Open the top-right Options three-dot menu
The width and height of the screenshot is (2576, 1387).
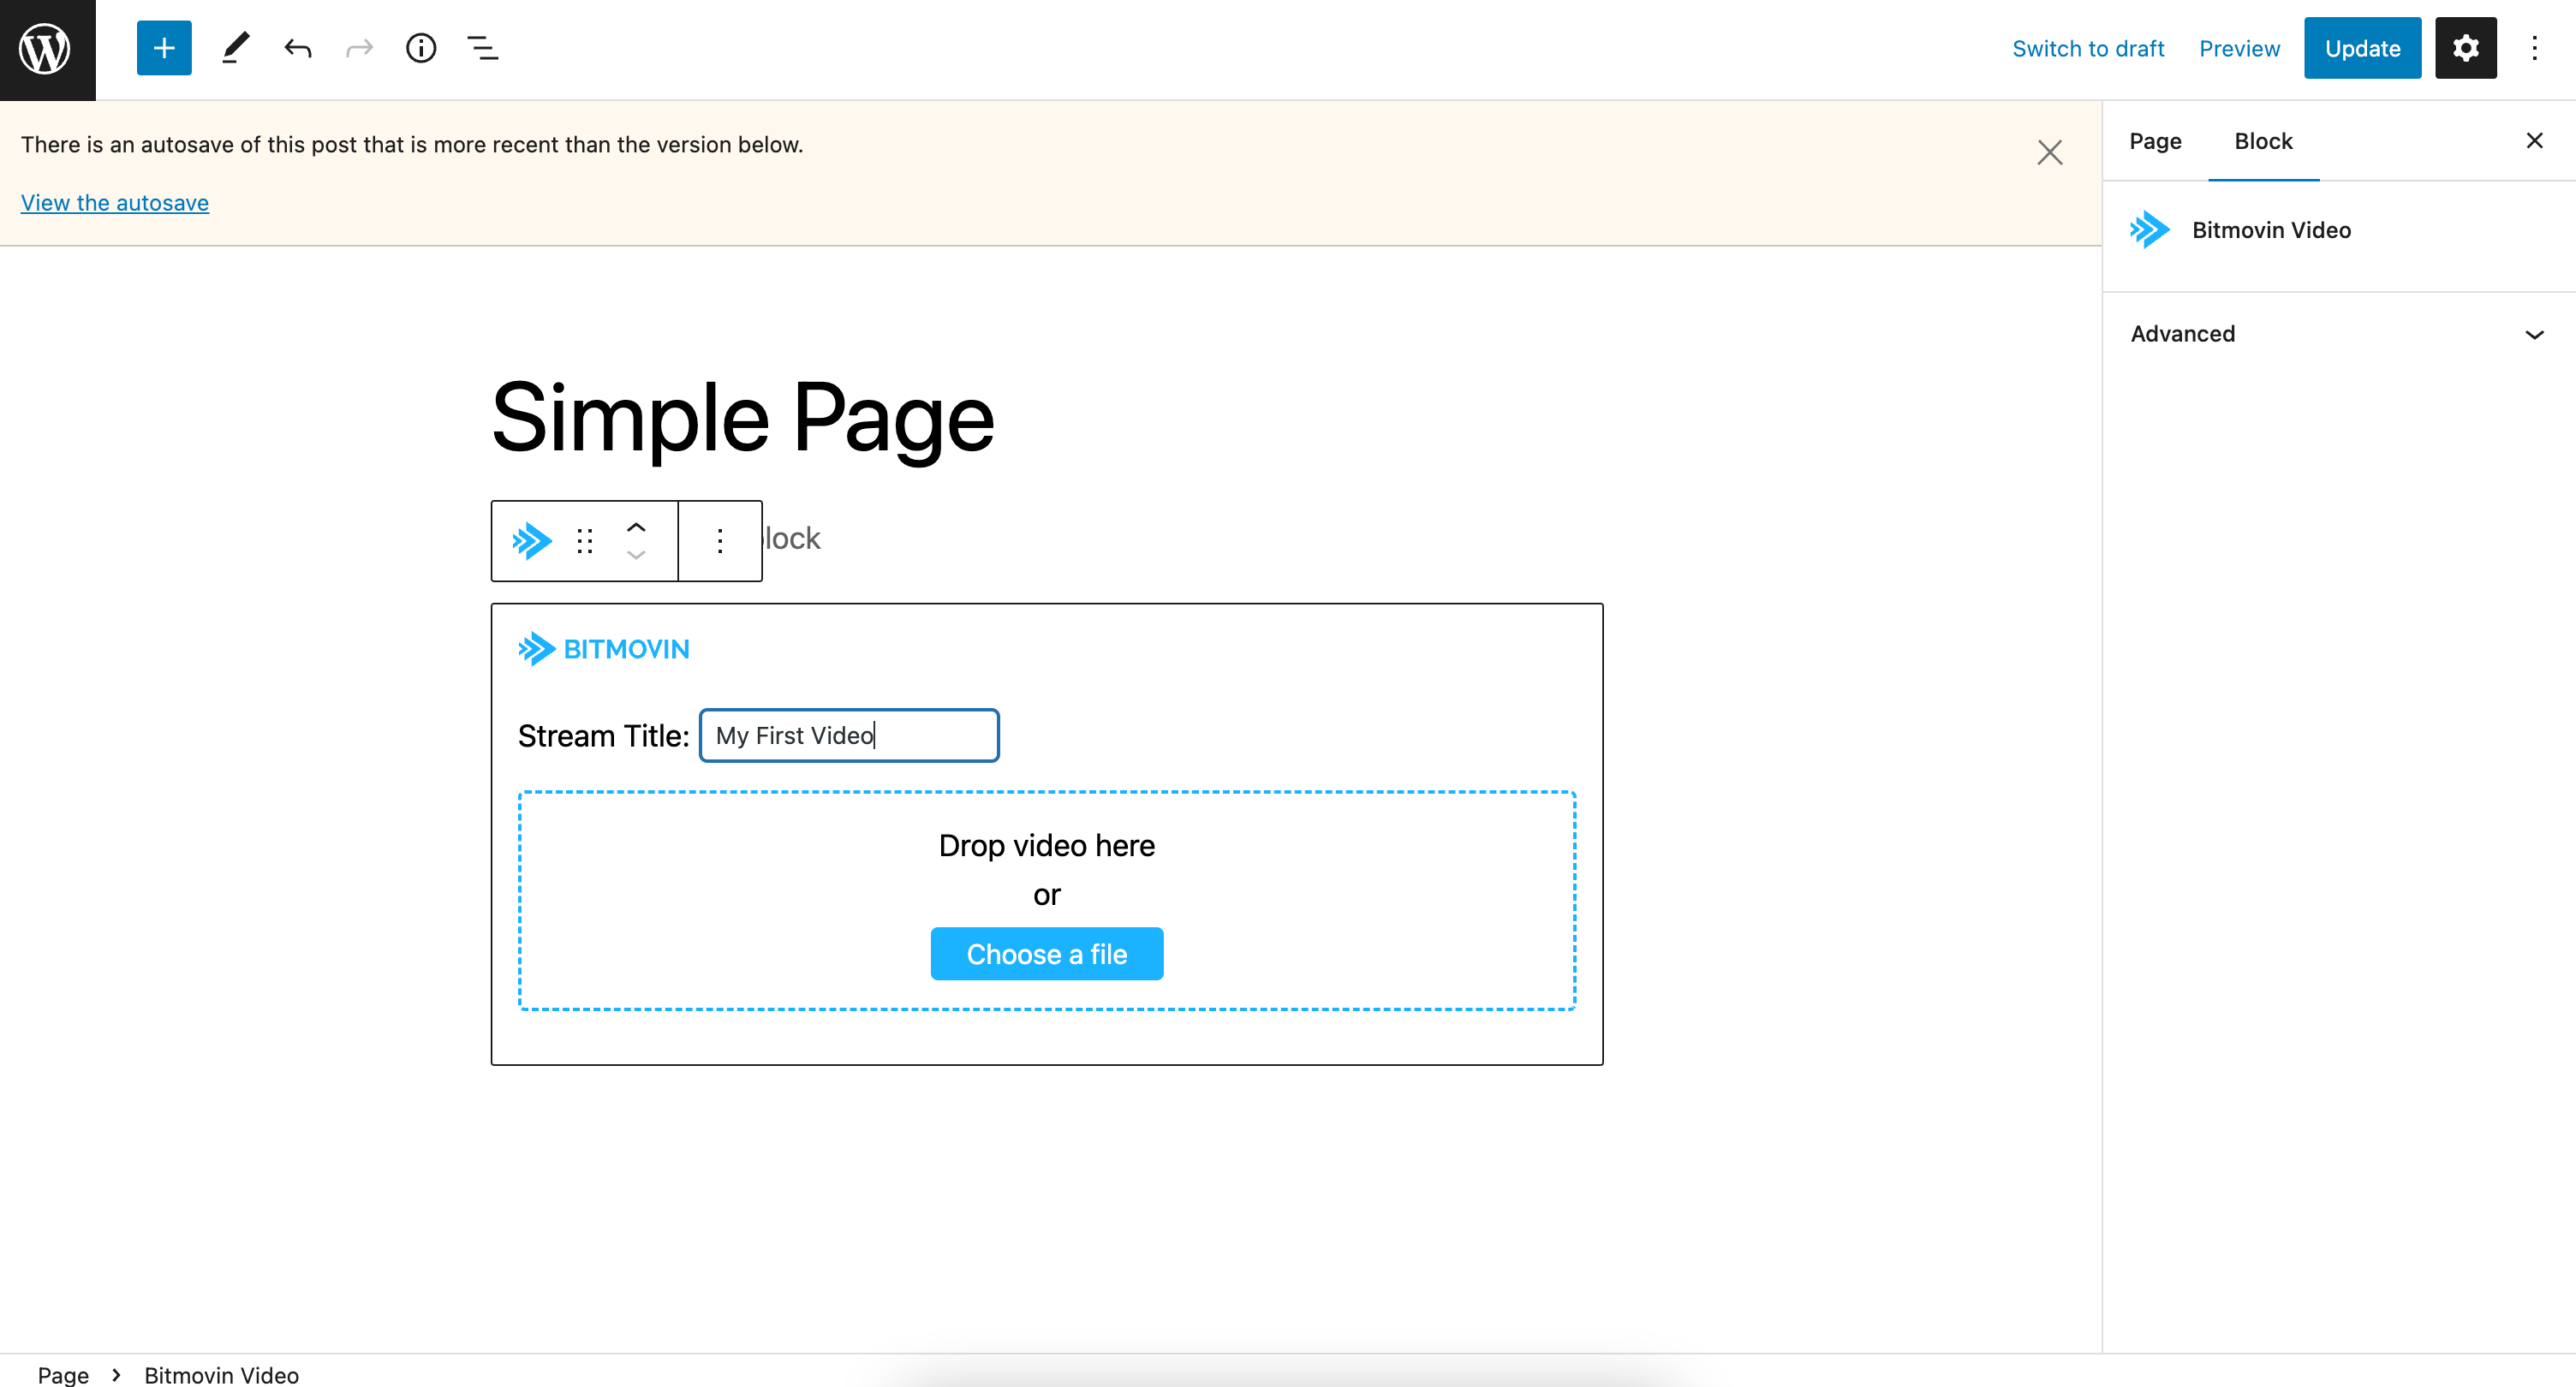(2534, 48)
